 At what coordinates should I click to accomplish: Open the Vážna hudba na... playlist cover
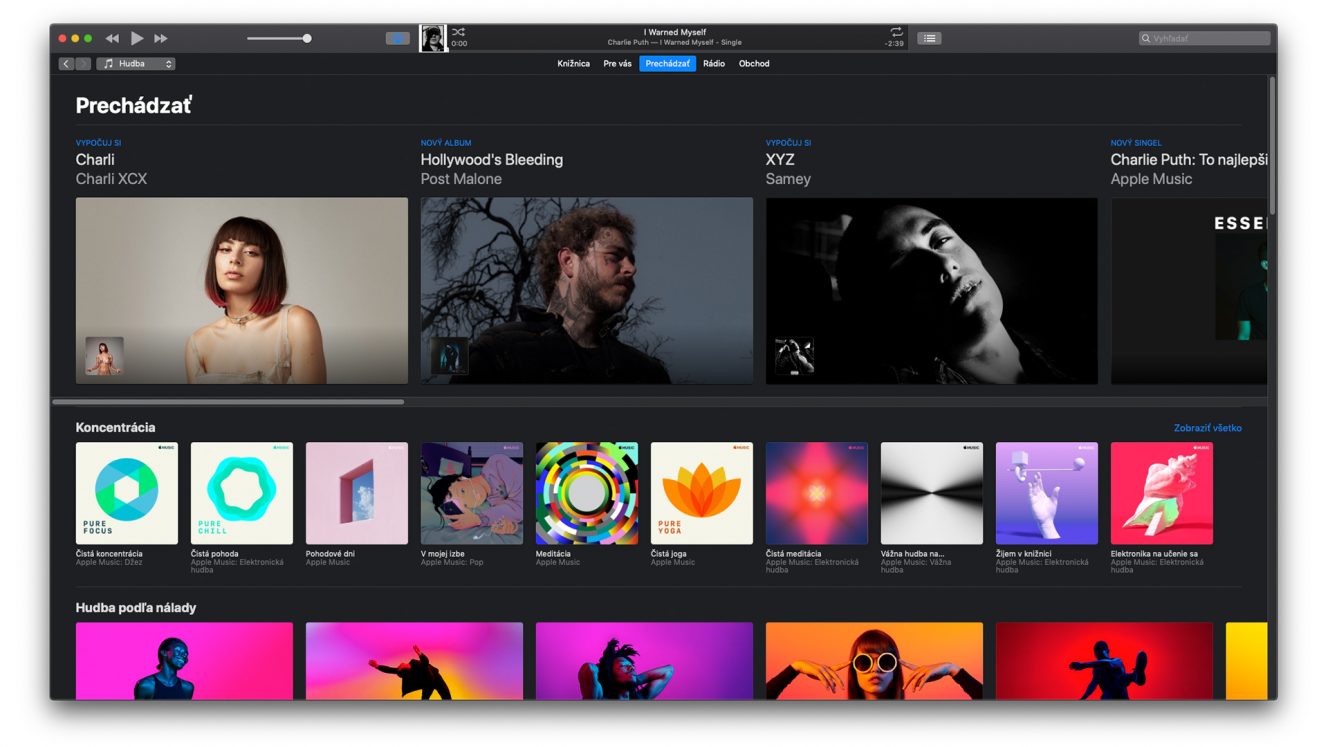coord(932,493)
